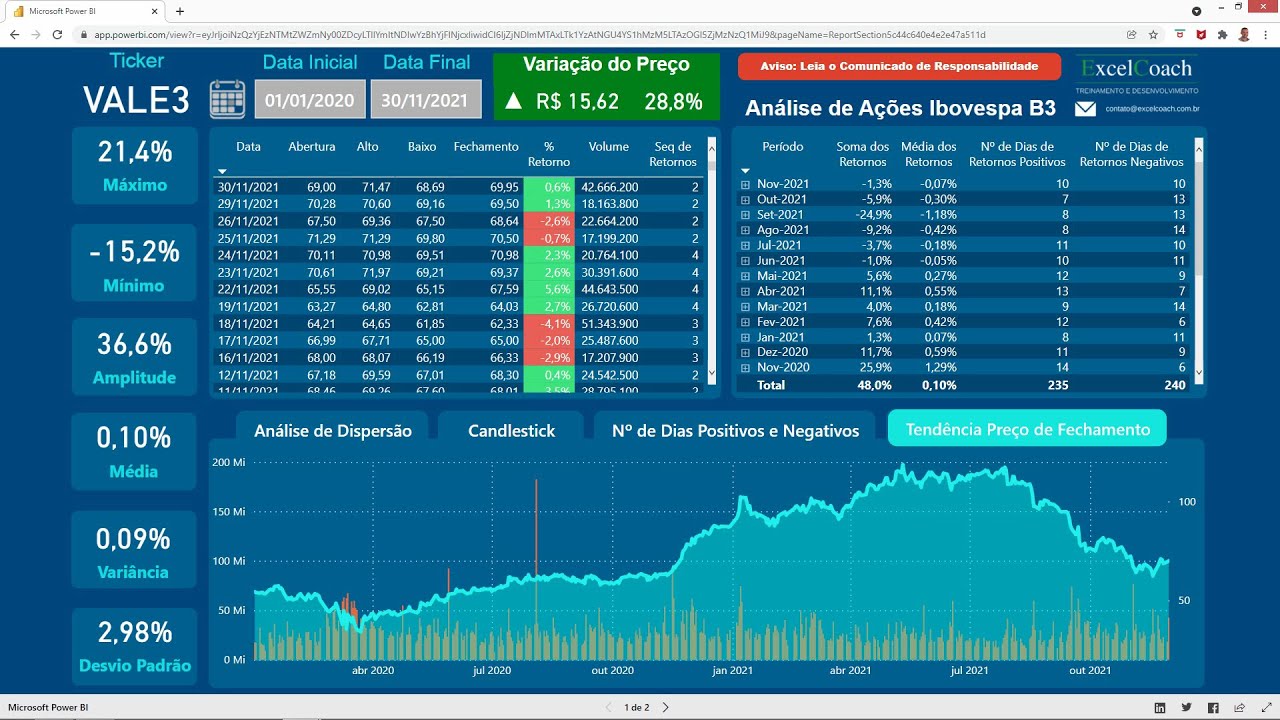Click the browser address bar URL
Viewport: 1280px width, 720px height.
pyautogui.click(x=540, y=34)
